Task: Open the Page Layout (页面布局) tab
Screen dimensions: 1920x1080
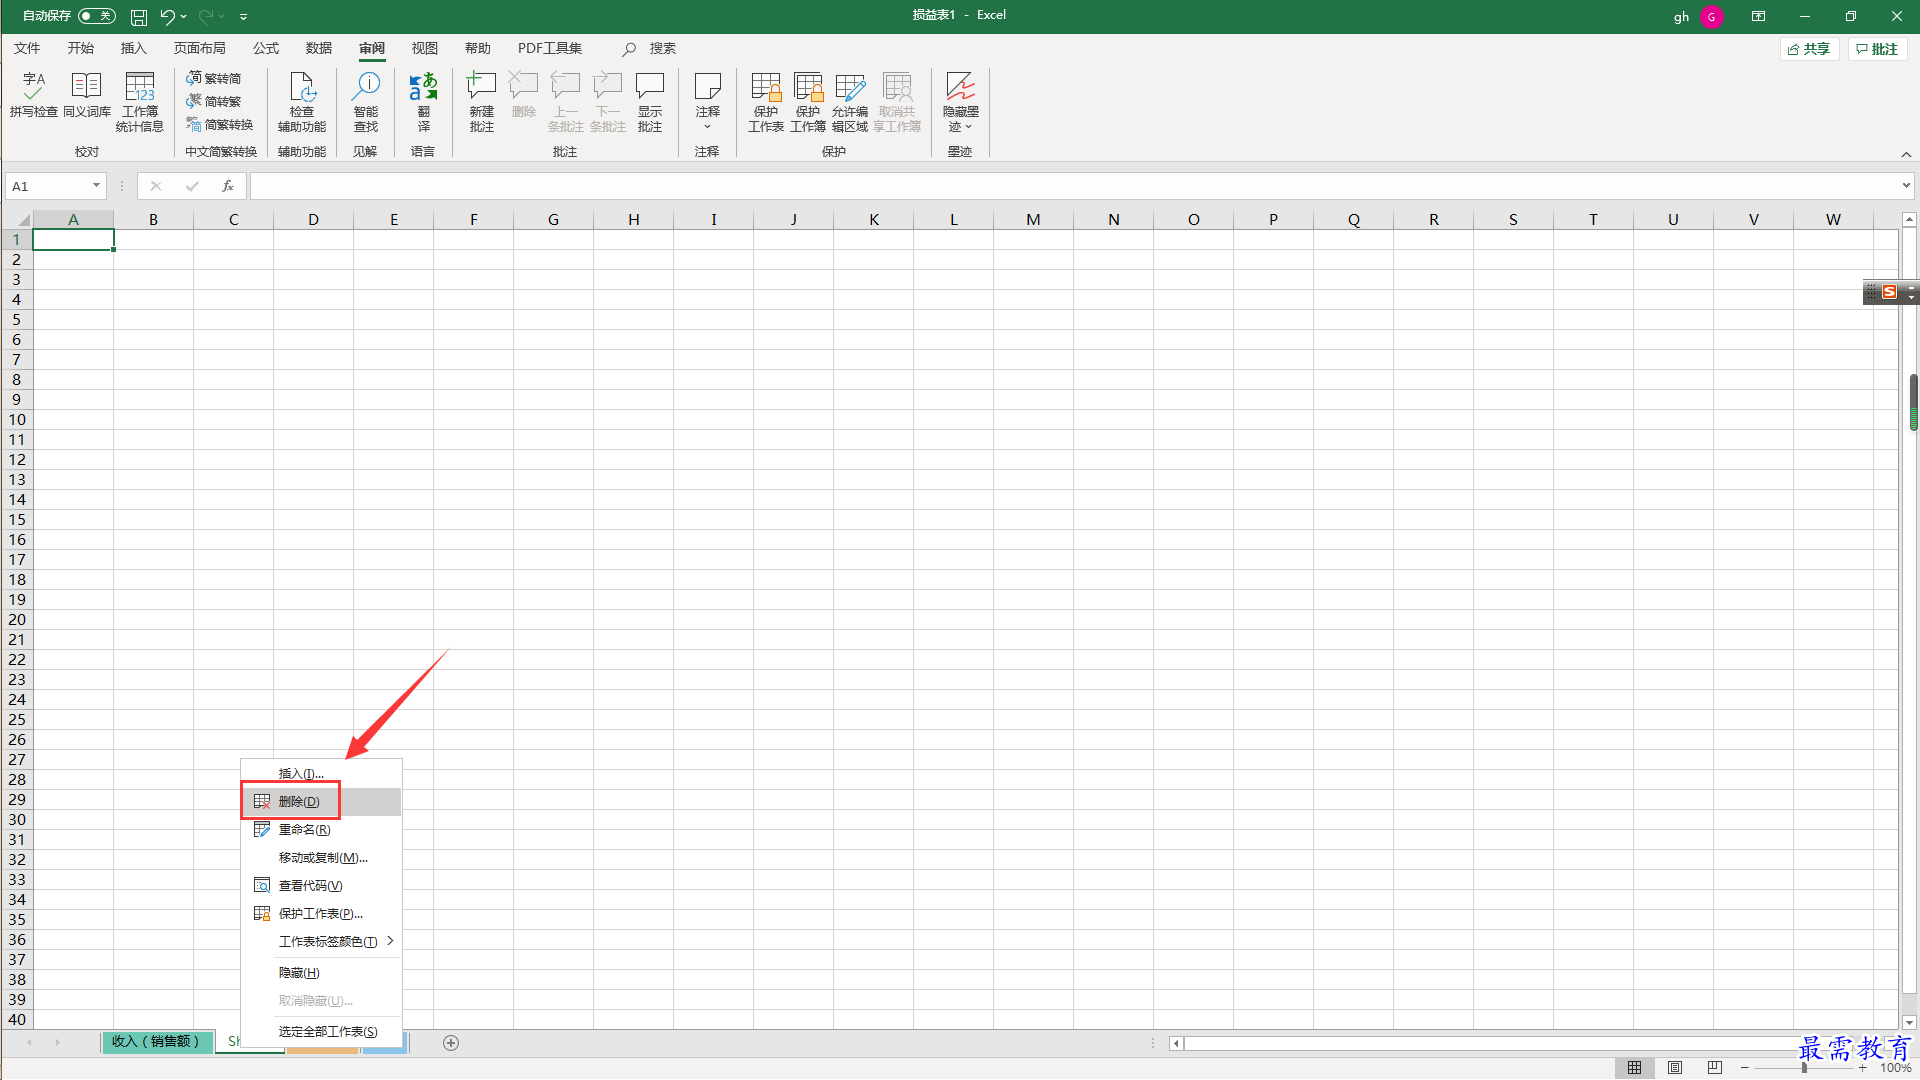Action: 200,48
